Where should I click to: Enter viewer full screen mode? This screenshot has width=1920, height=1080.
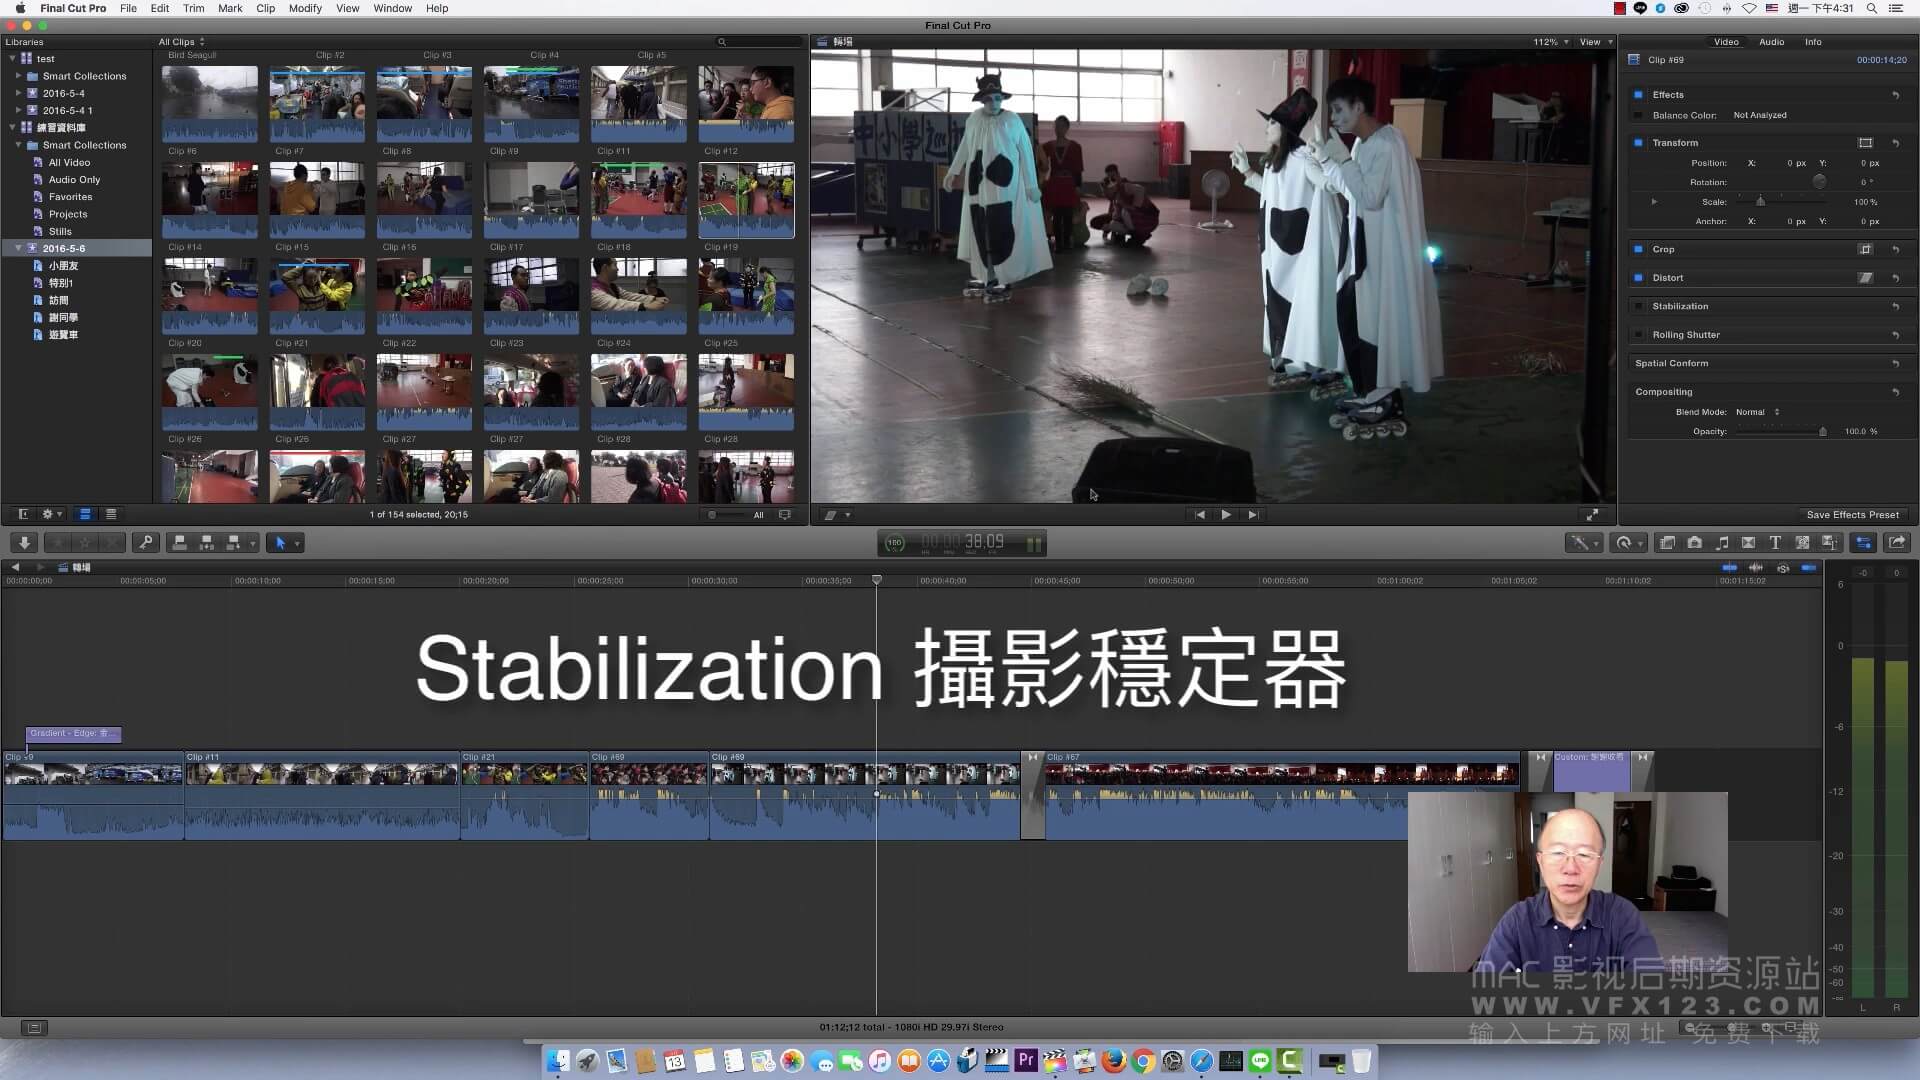1592,515
